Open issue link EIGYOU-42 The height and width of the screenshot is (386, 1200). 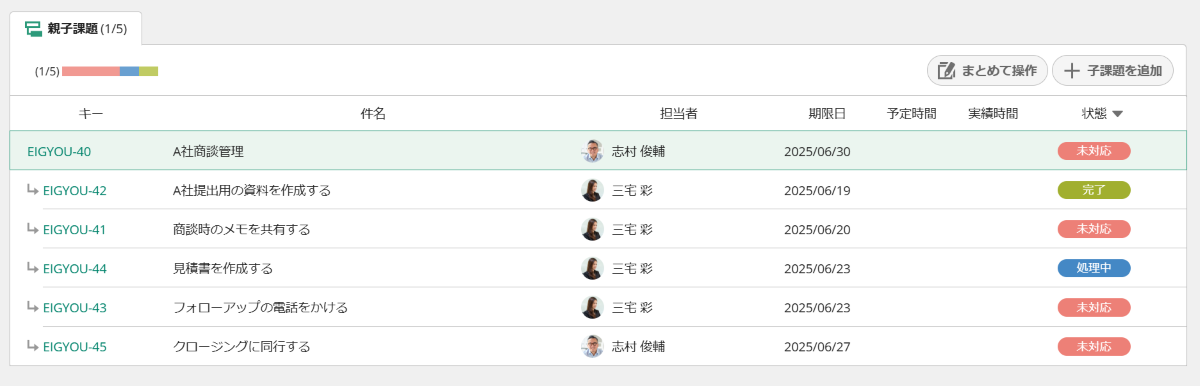(75, 190)
